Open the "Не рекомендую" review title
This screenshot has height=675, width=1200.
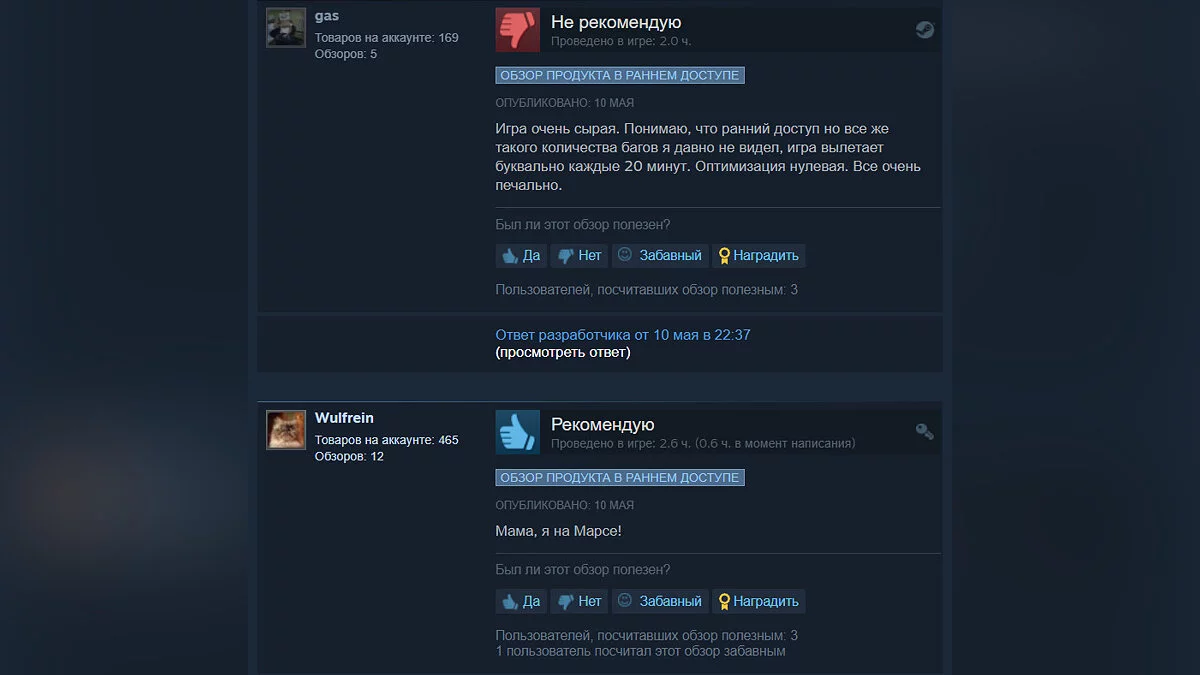click(x=616, y=22)
